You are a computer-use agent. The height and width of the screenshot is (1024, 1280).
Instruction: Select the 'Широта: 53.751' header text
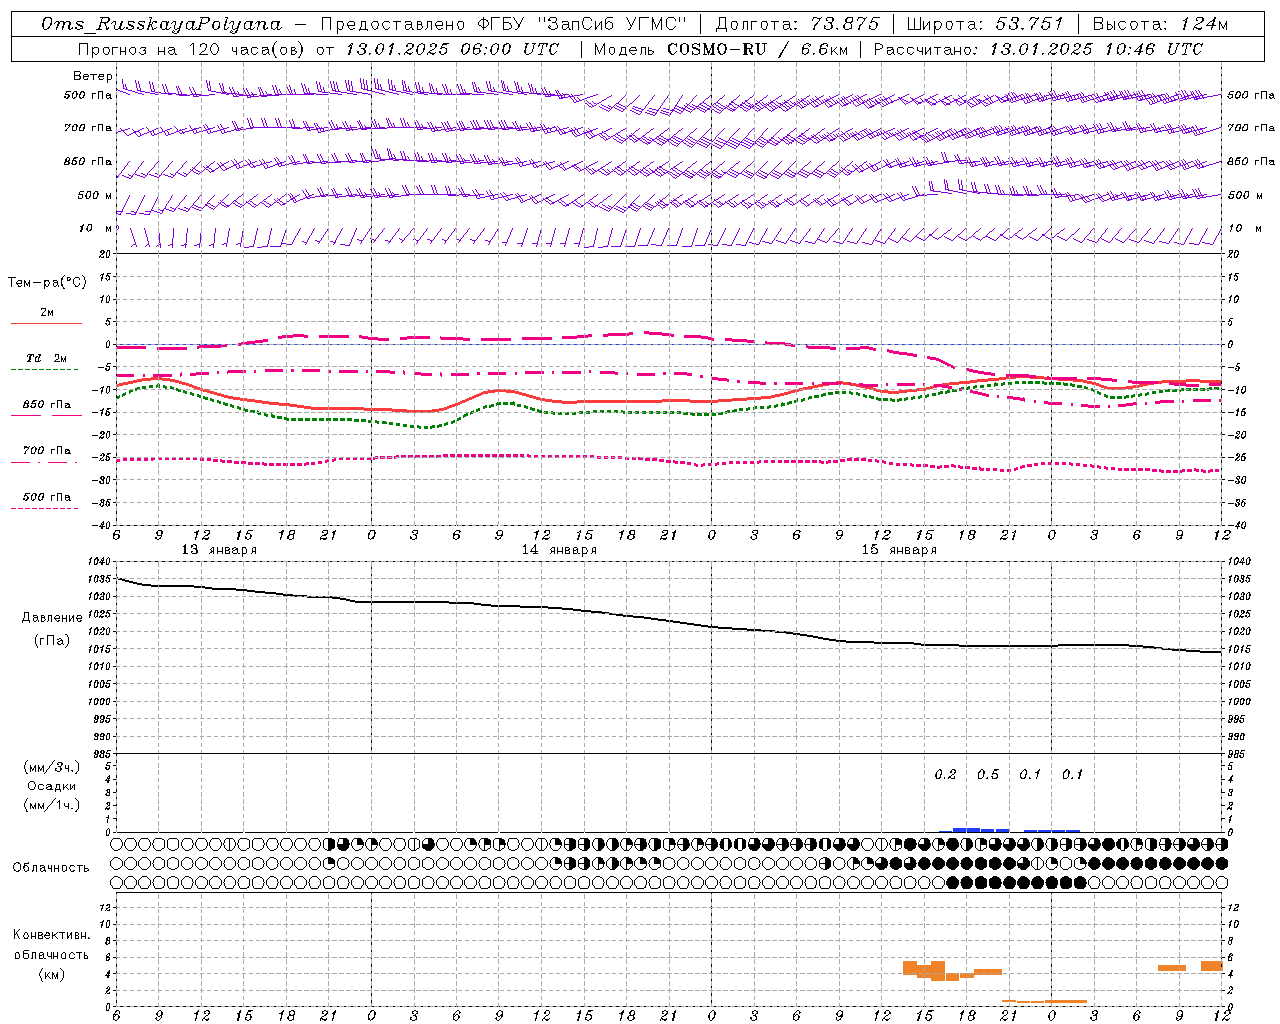coord(986,24)
